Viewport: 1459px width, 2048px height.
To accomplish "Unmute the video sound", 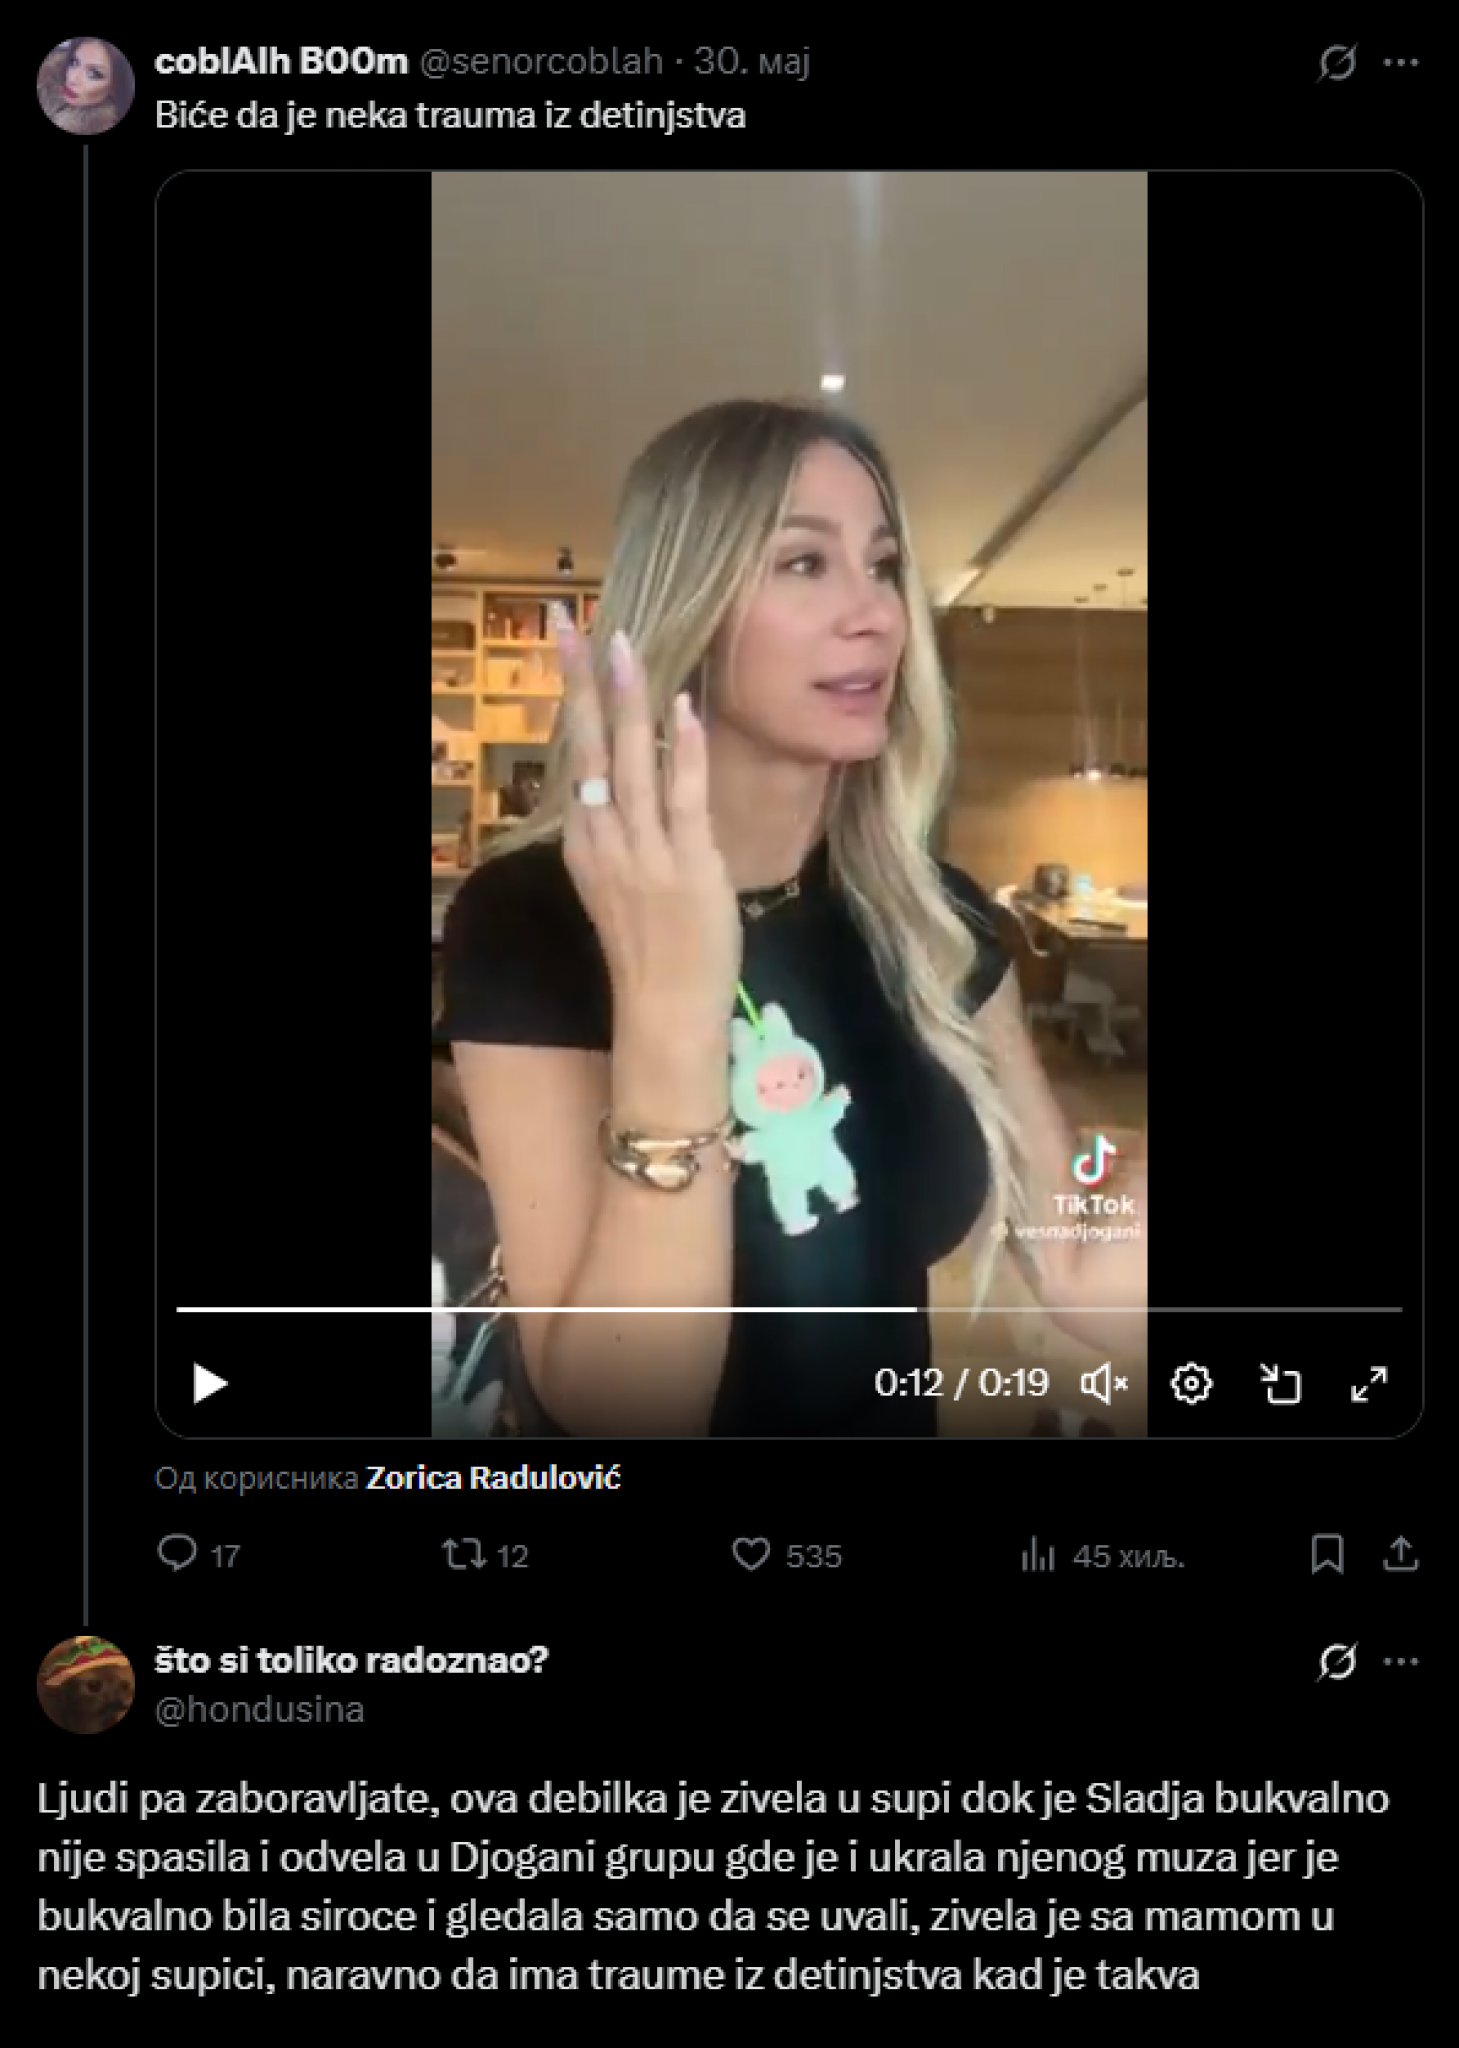I will pyautogui.click(x=1104, y=1384).
